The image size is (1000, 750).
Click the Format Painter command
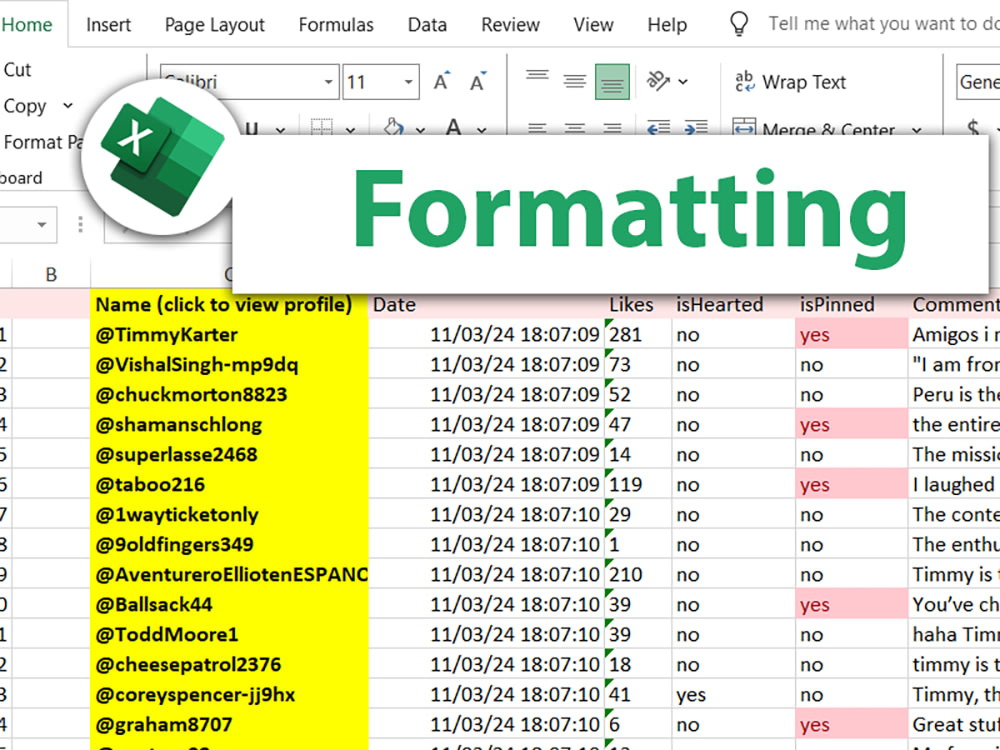[x=43, y=142]
